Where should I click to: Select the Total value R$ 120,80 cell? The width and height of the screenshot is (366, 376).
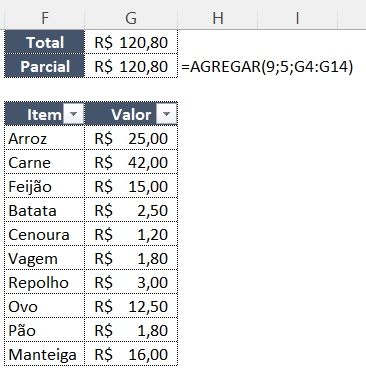pos(131,42)
